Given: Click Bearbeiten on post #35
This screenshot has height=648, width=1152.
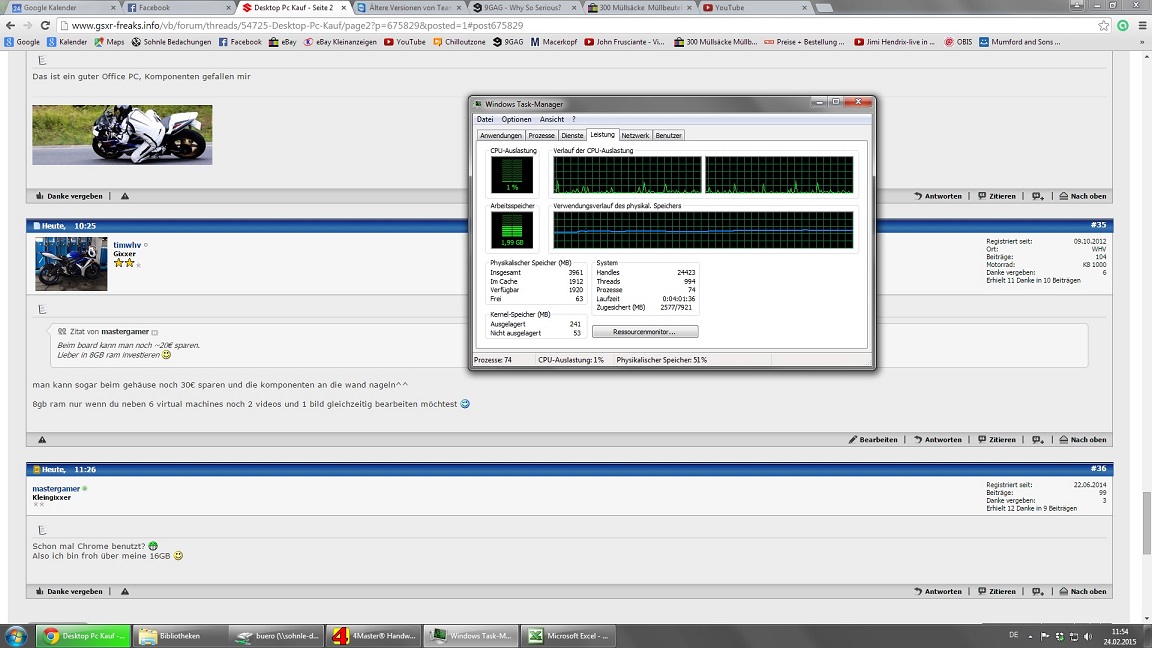Looking at the screenshot, I should (873, 440).
